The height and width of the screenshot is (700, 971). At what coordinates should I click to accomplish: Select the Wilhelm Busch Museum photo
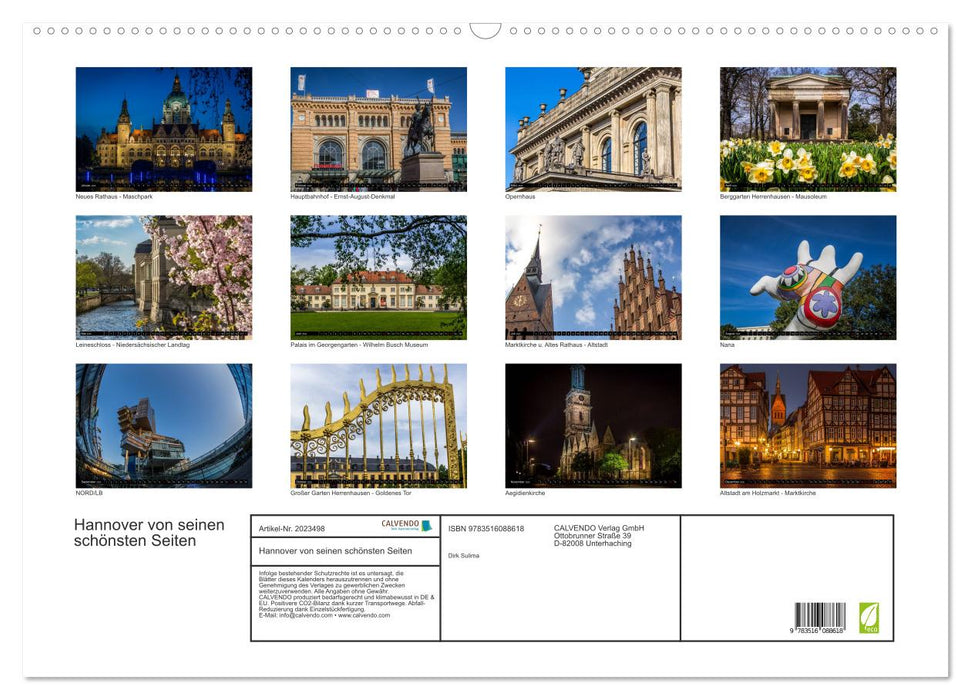378,277
